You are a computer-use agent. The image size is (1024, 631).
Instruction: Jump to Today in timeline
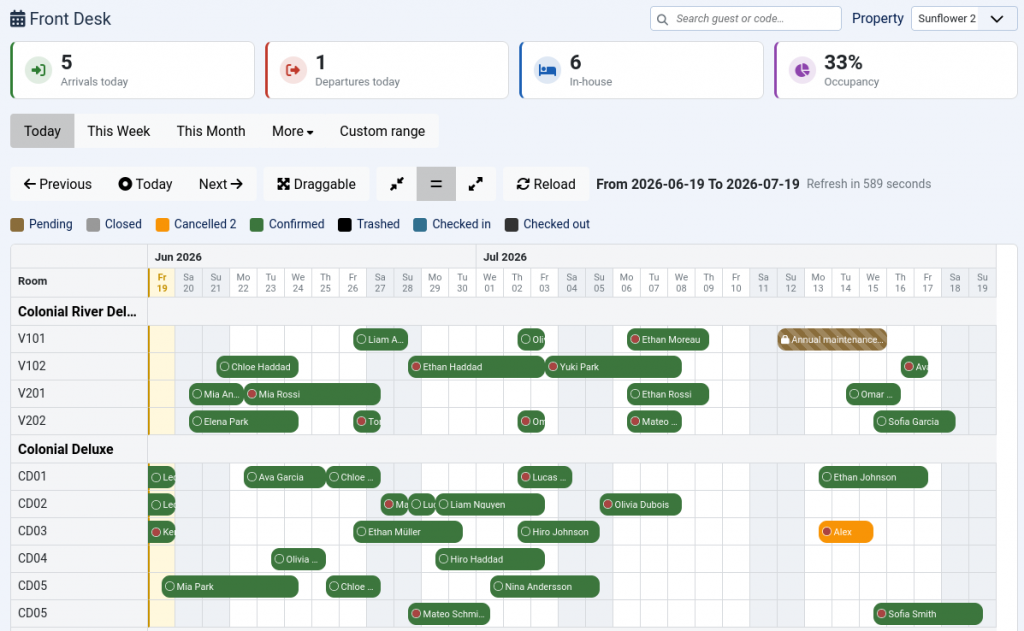(145, 184)
